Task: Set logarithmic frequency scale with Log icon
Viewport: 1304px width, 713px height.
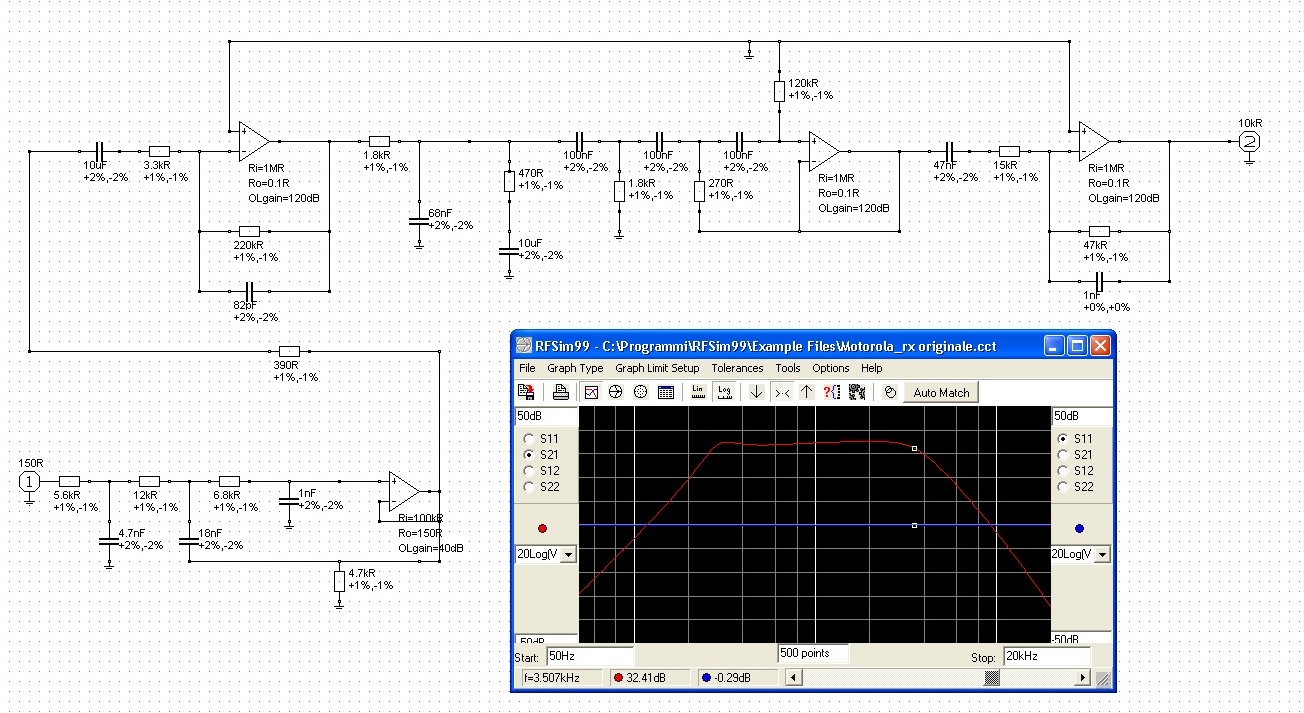Action: point(725,393)
